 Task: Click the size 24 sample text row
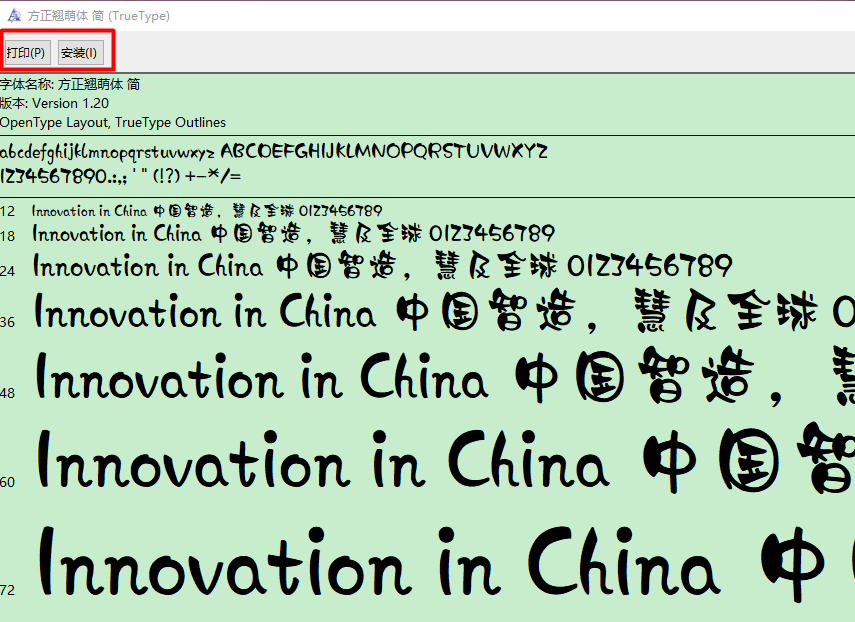(382, 266)
